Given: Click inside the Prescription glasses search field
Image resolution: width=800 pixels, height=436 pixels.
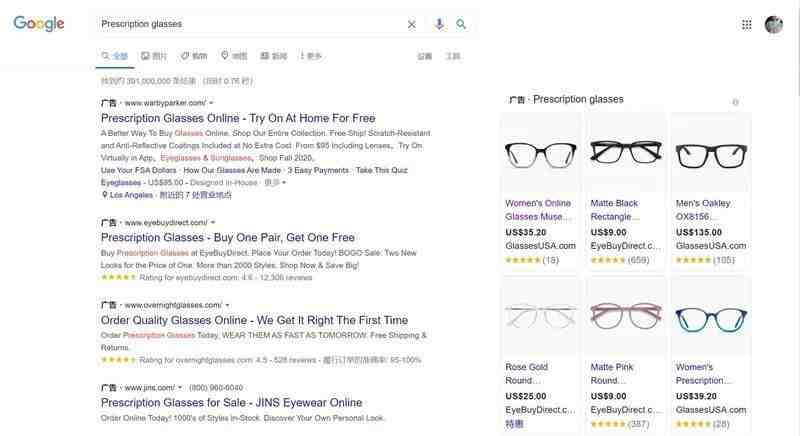Looking at the screenshot, I should point(250,24).
